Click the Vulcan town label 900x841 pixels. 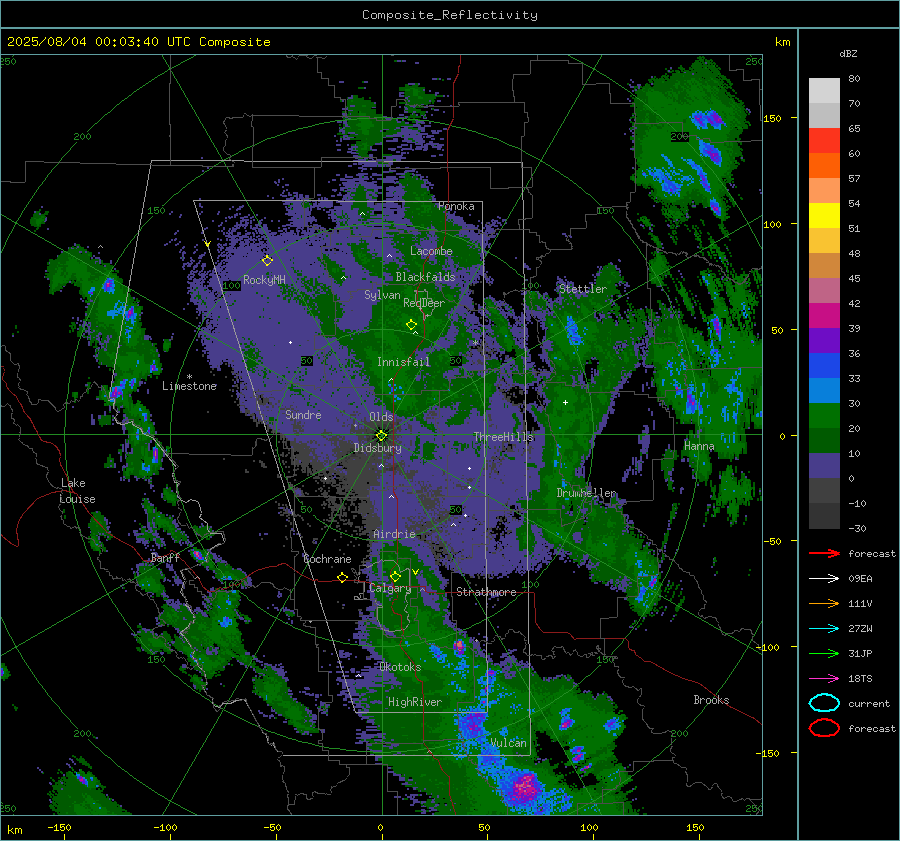point(508,743)
